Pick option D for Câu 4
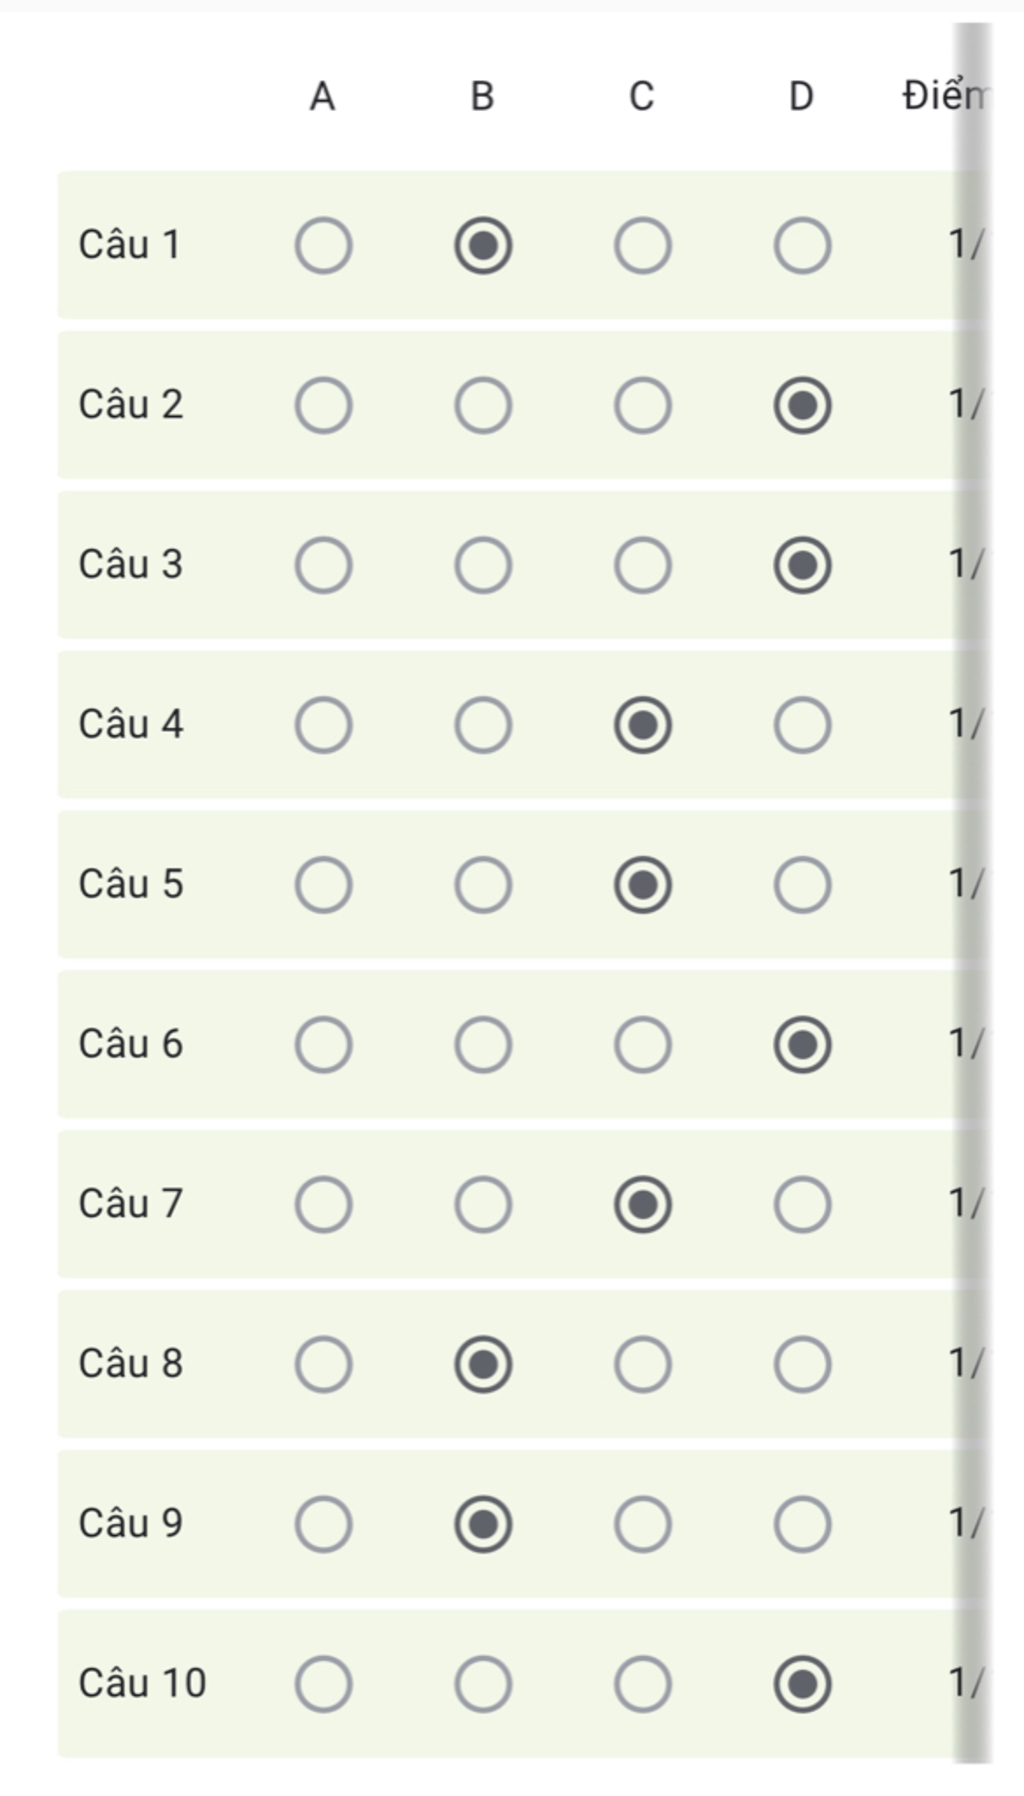The height and width of the screenshot is (1796, 1024). coord(802,725)
